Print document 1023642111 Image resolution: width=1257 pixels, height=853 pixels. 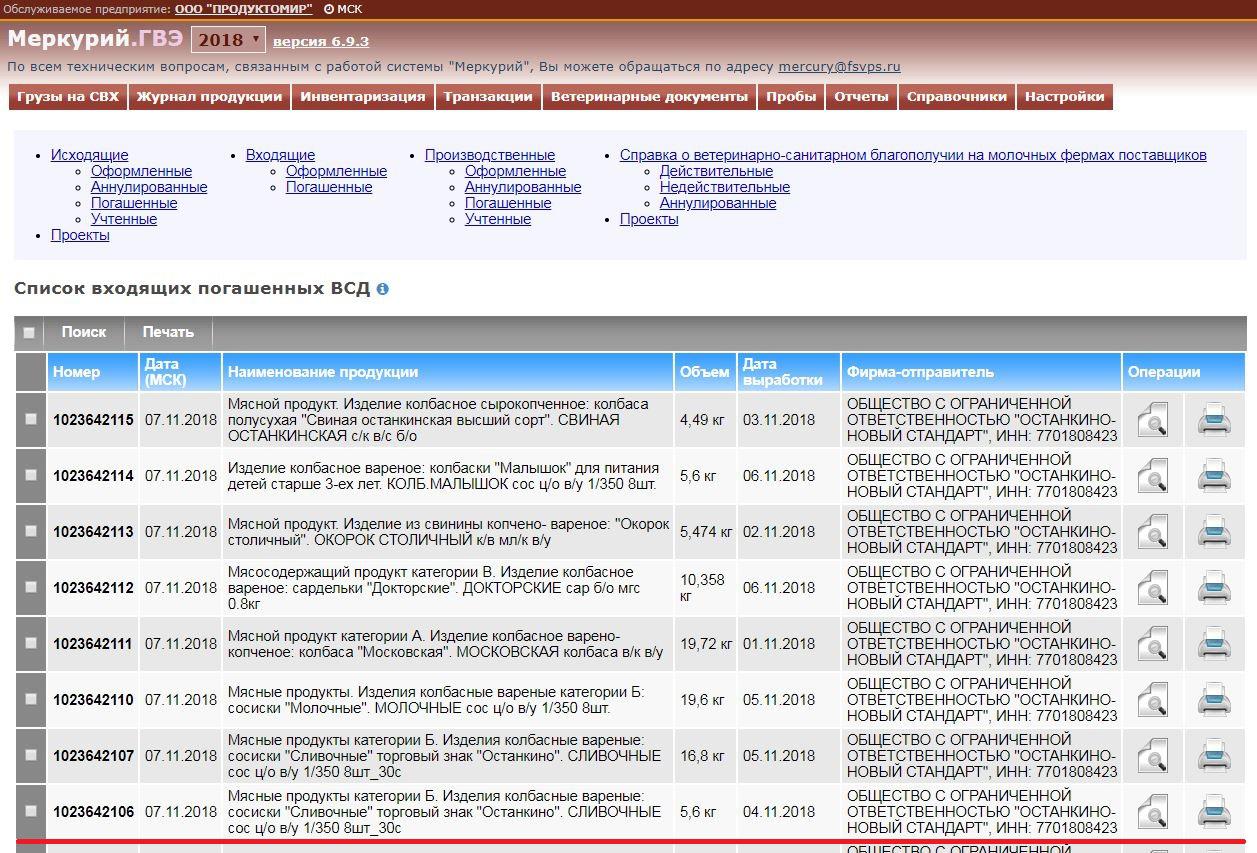pos(1214,644)
